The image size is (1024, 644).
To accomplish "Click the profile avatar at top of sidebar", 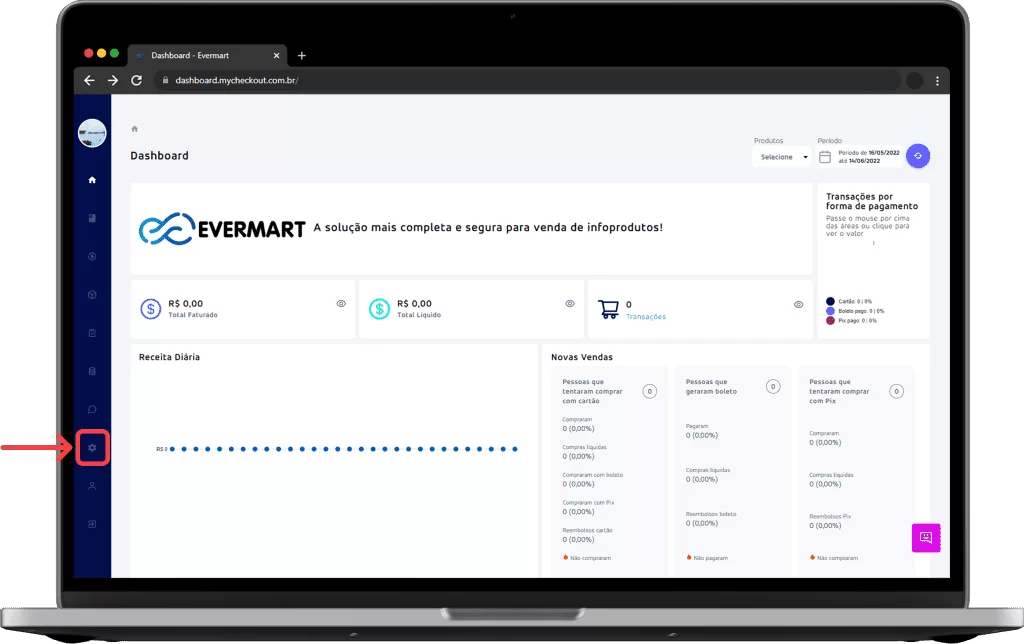I will click(91, 131).
